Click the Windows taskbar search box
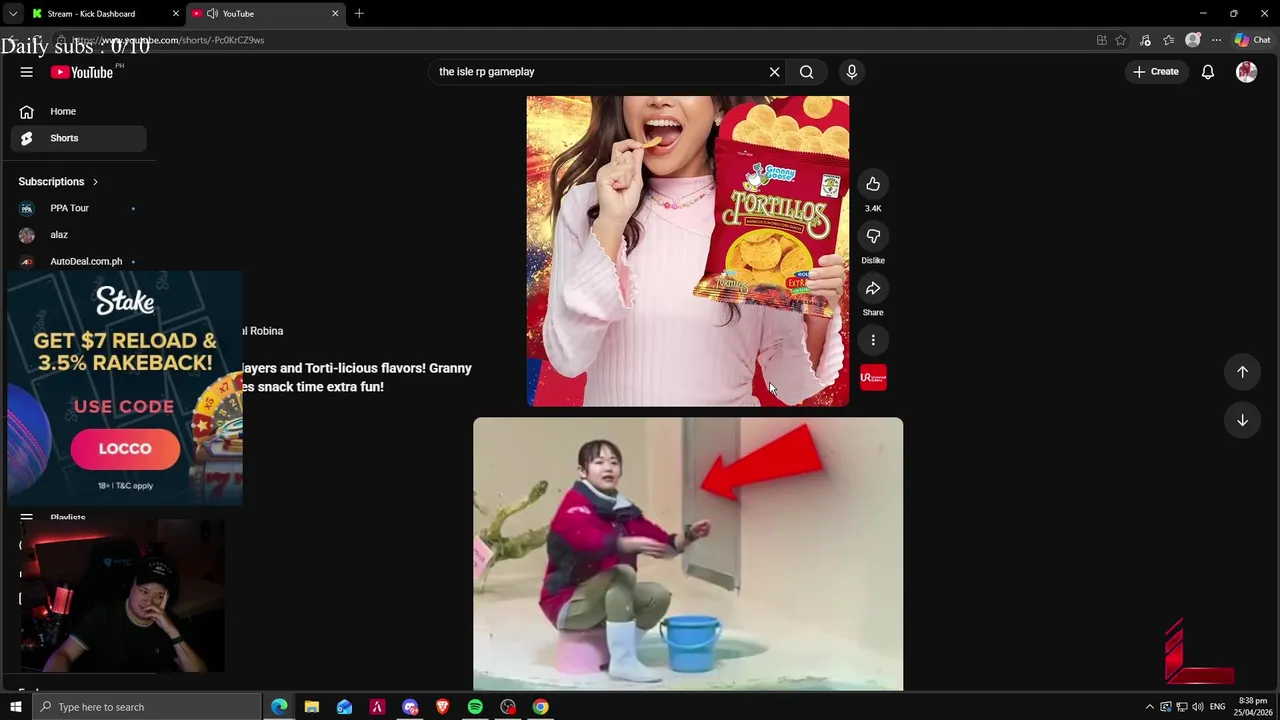The height and width of the screenshot is (720, 1280). click(x=146, y=707)
